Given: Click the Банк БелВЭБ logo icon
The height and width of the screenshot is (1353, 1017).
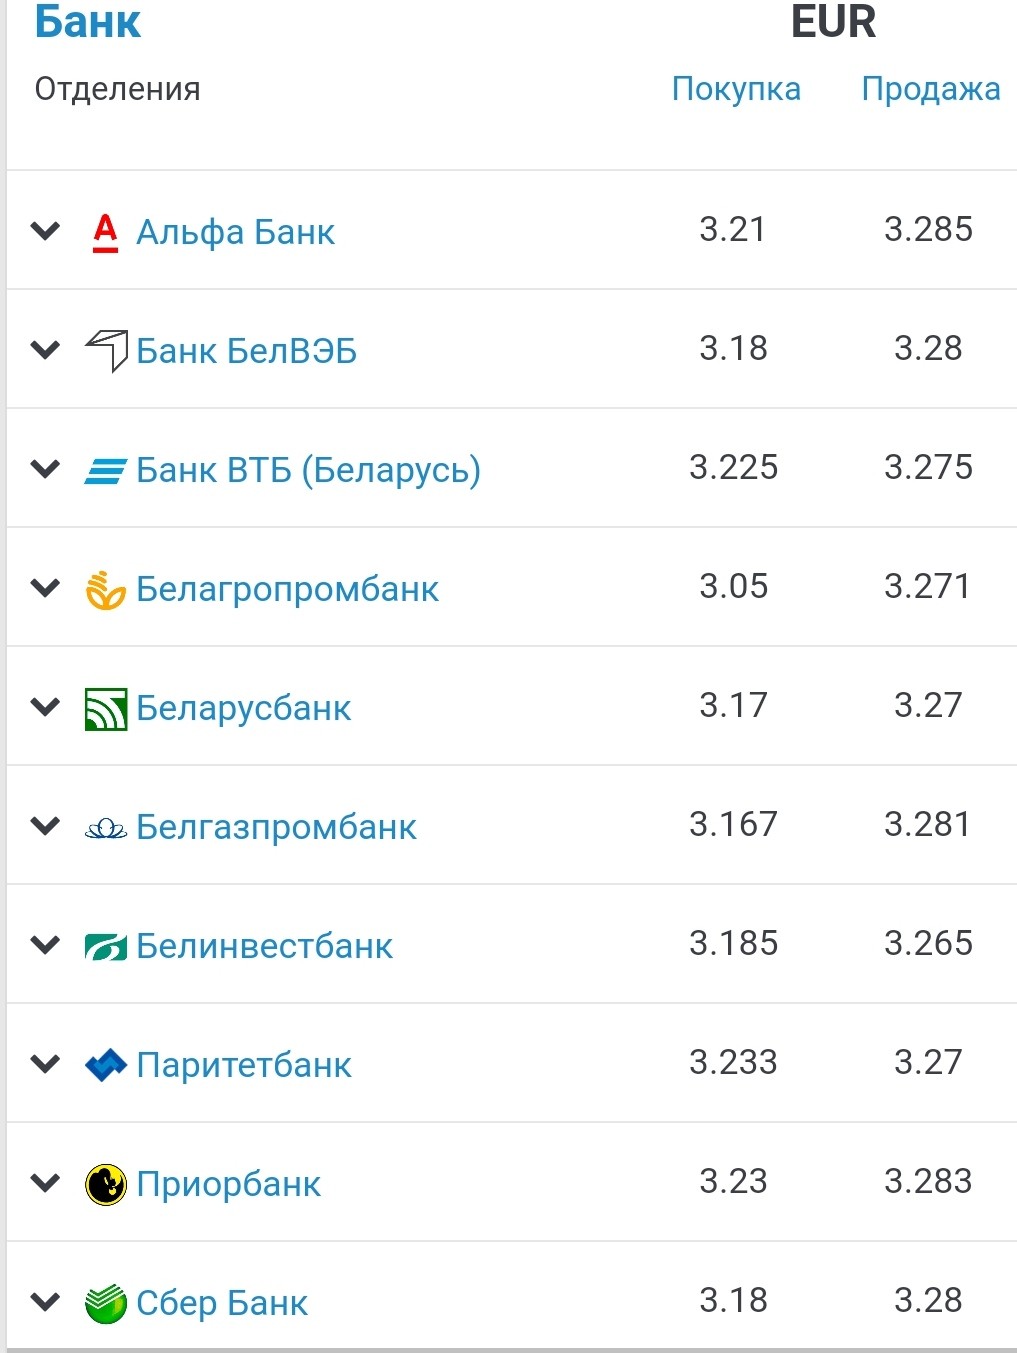Looking at the screenshot, I should click(x=106, y=350).
